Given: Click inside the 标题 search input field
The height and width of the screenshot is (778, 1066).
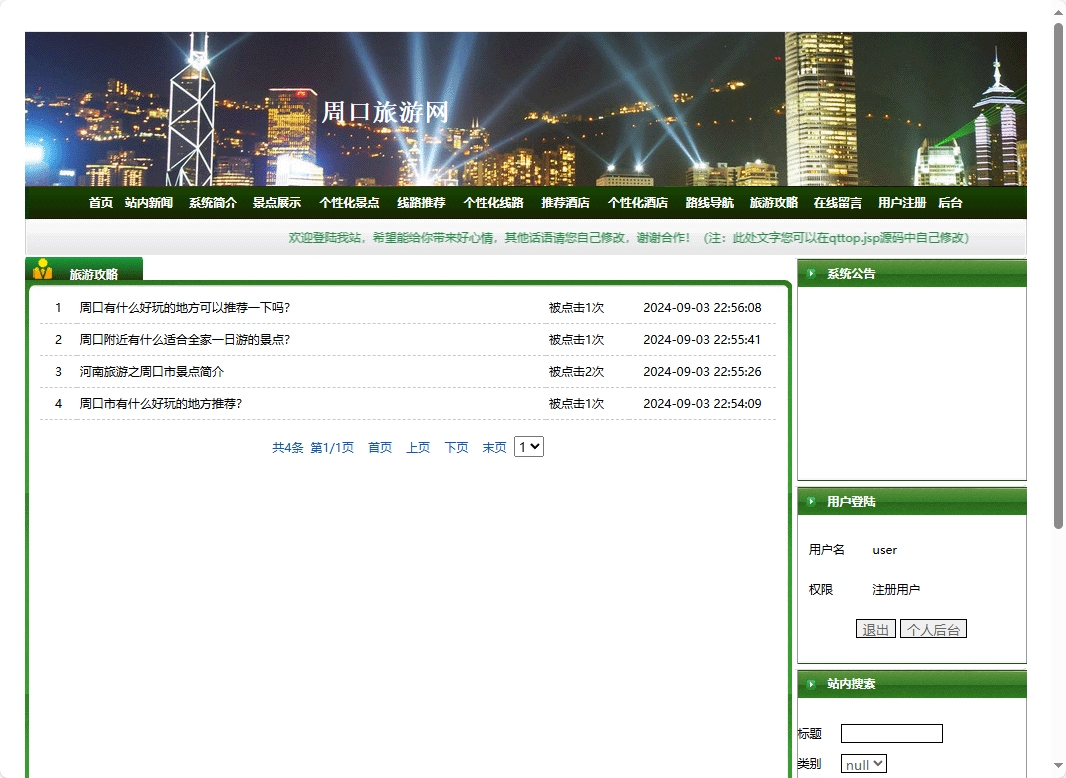Looking at the screenshot, I should tap(891, 733).
